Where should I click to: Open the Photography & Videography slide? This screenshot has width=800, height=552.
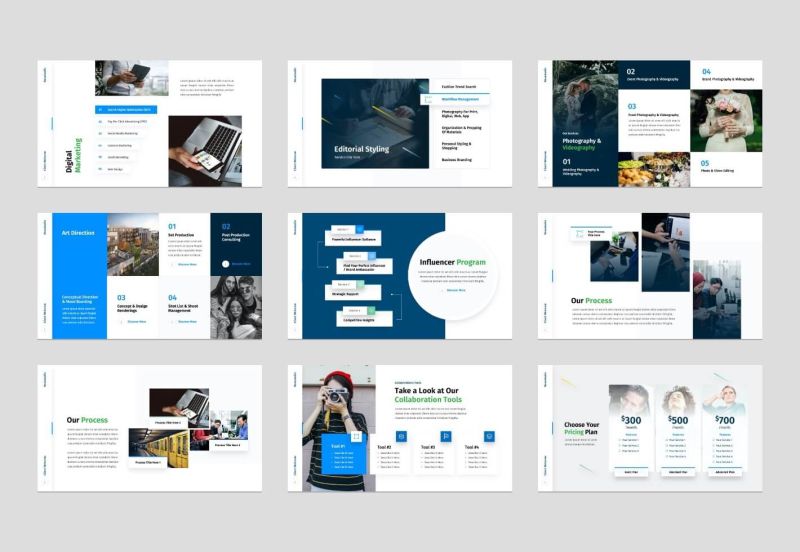tap(650, 123)
